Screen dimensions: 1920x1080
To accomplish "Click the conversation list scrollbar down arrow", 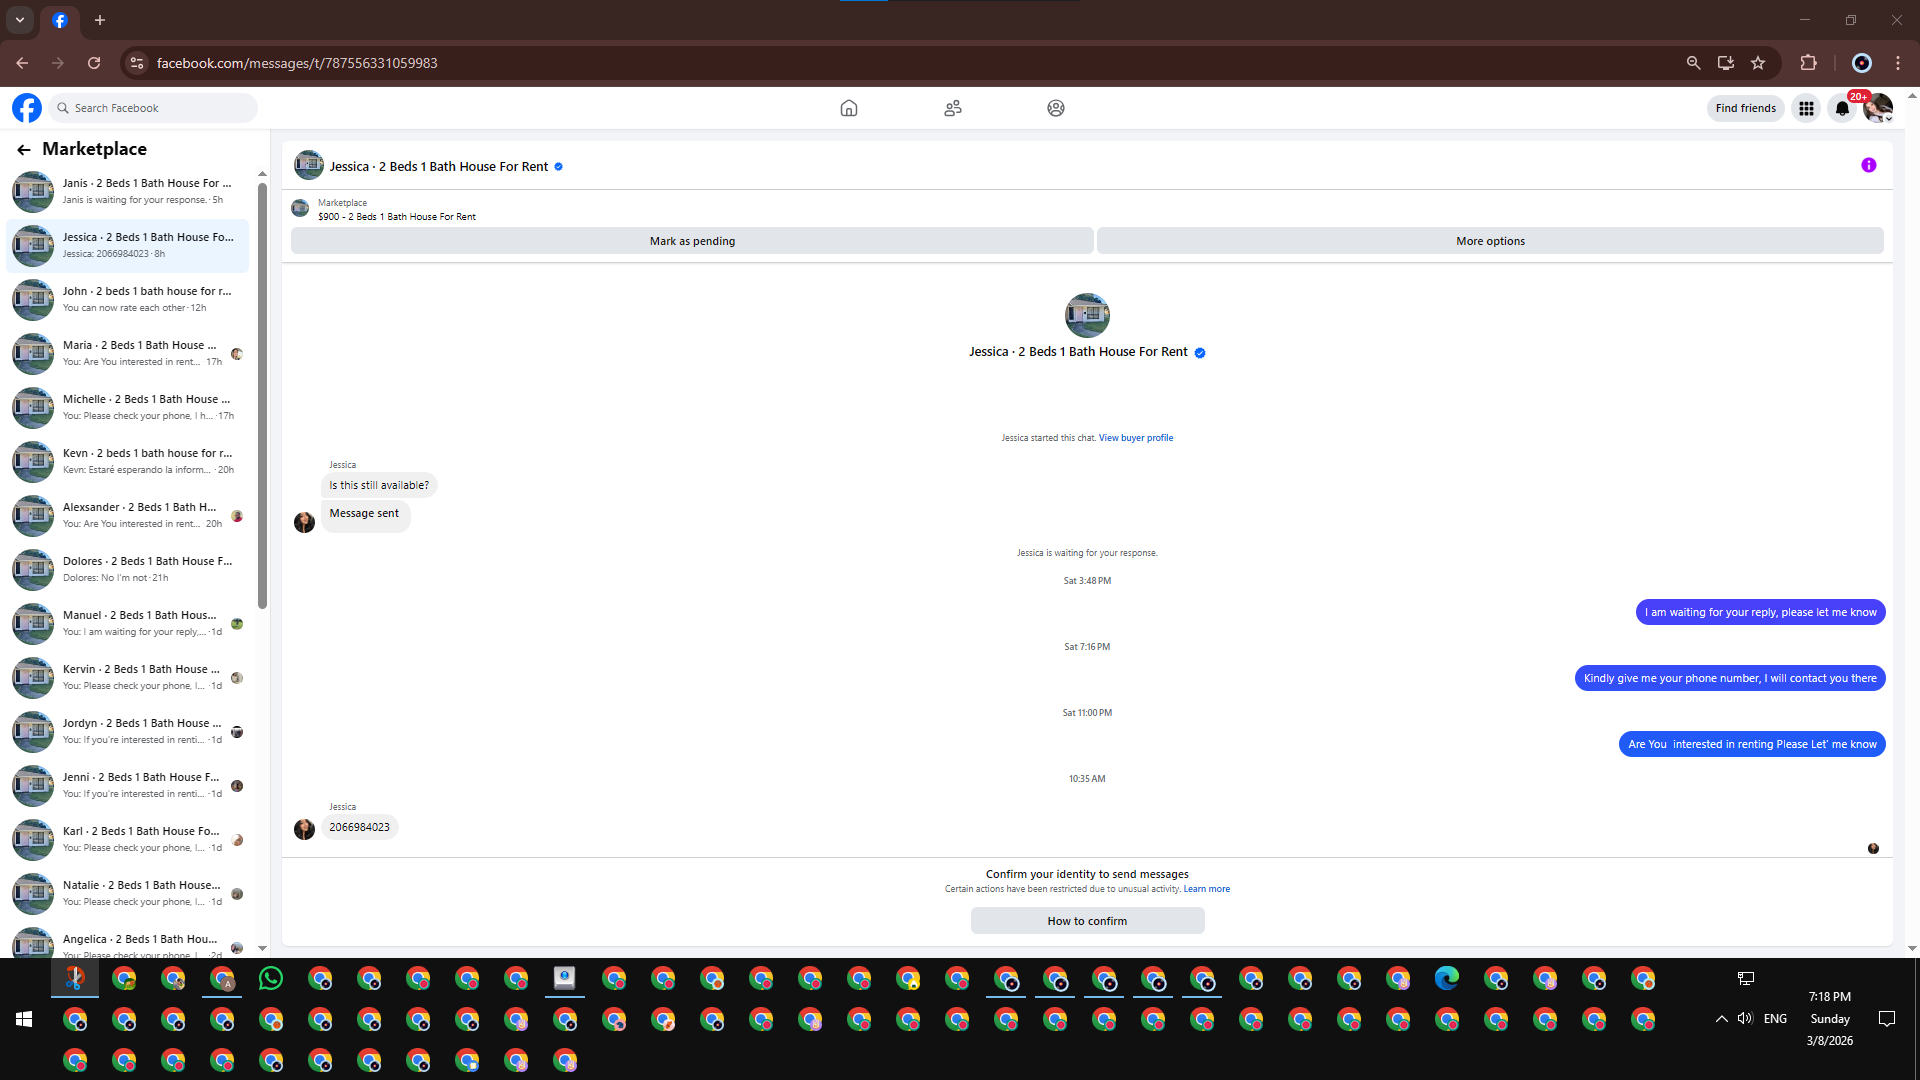I will coord(262,948).
